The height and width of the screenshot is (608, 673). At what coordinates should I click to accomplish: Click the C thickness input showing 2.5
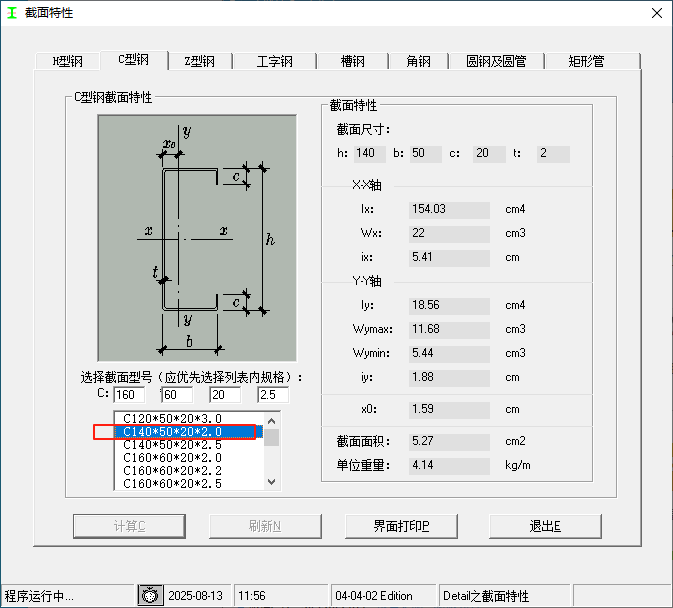[x=273, y=395]
